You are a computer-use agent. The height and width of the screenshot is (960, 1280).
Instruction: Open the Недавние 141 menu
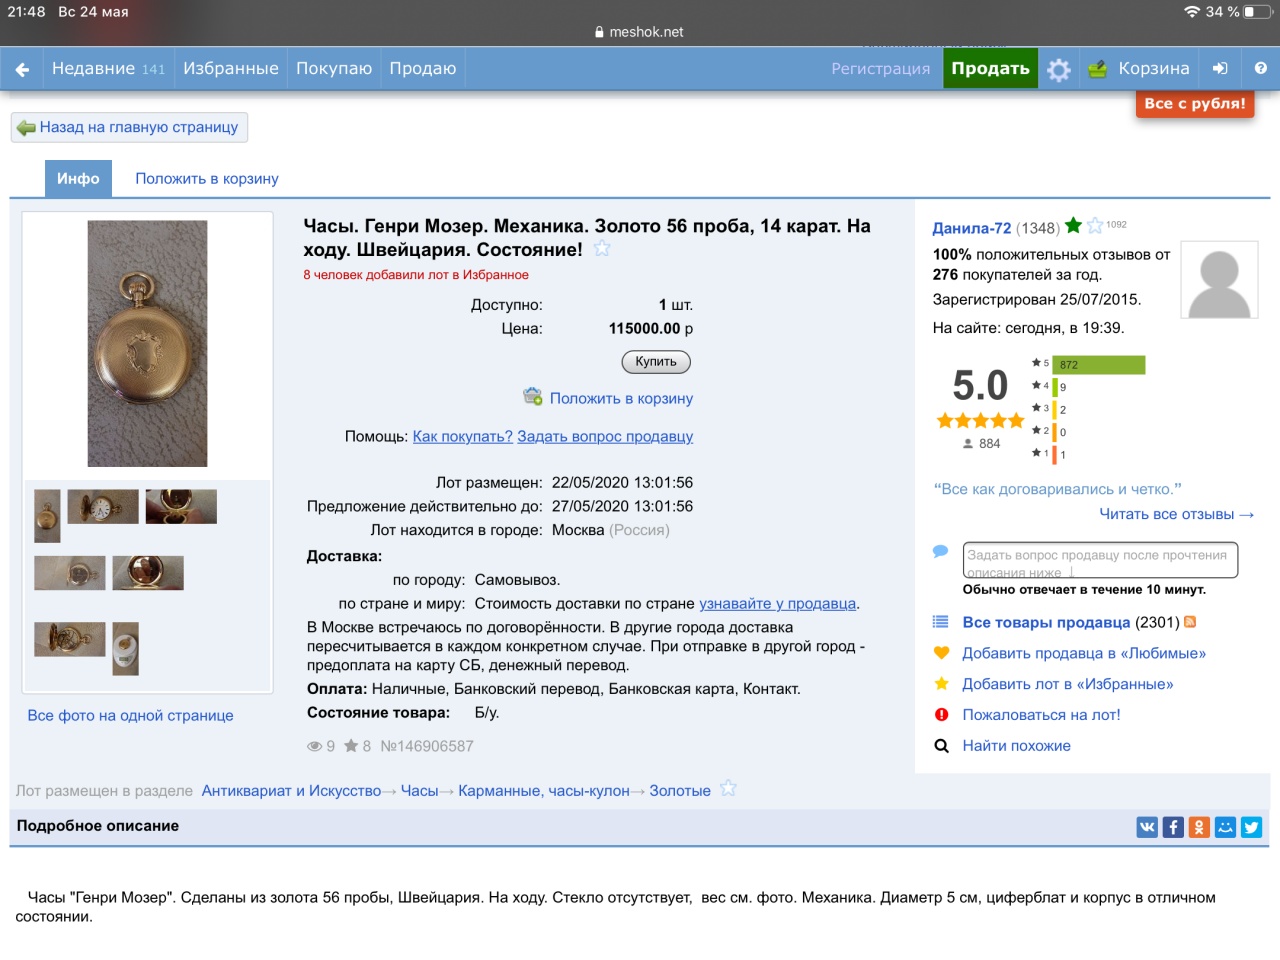click(x=108, y=69)
